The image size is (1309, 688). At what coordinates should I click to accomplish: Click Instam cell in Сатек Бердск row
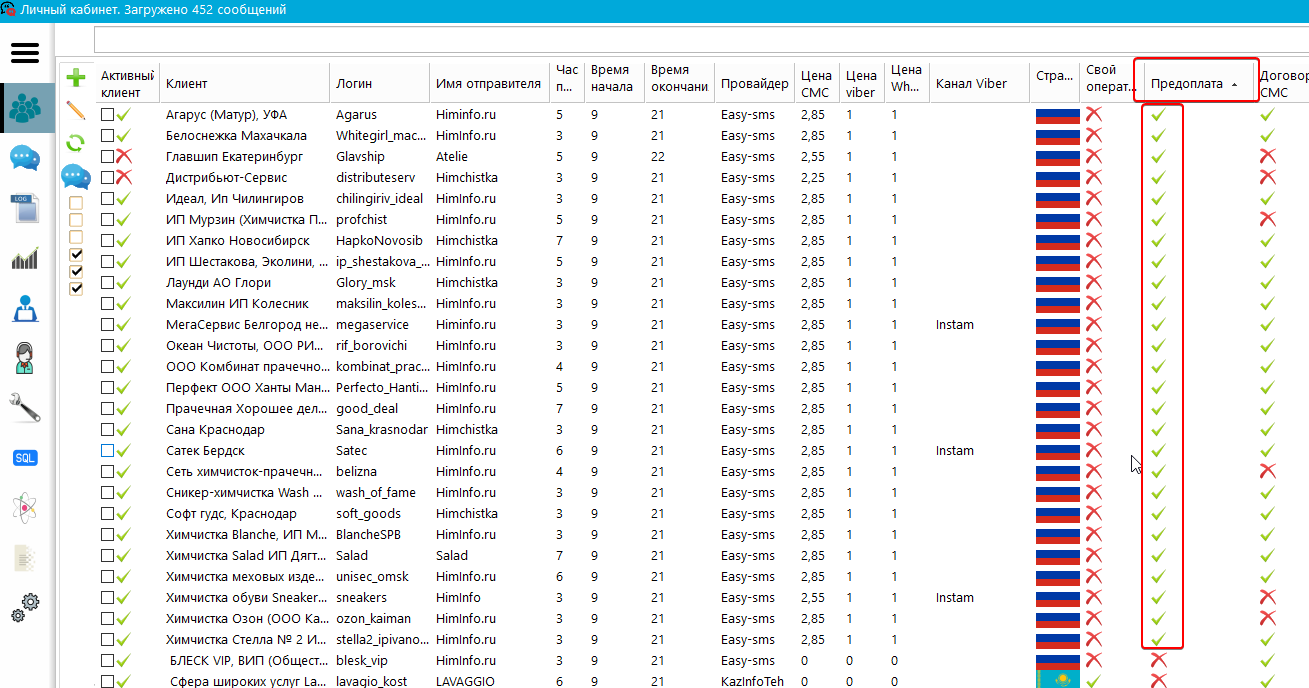point(954,450)
